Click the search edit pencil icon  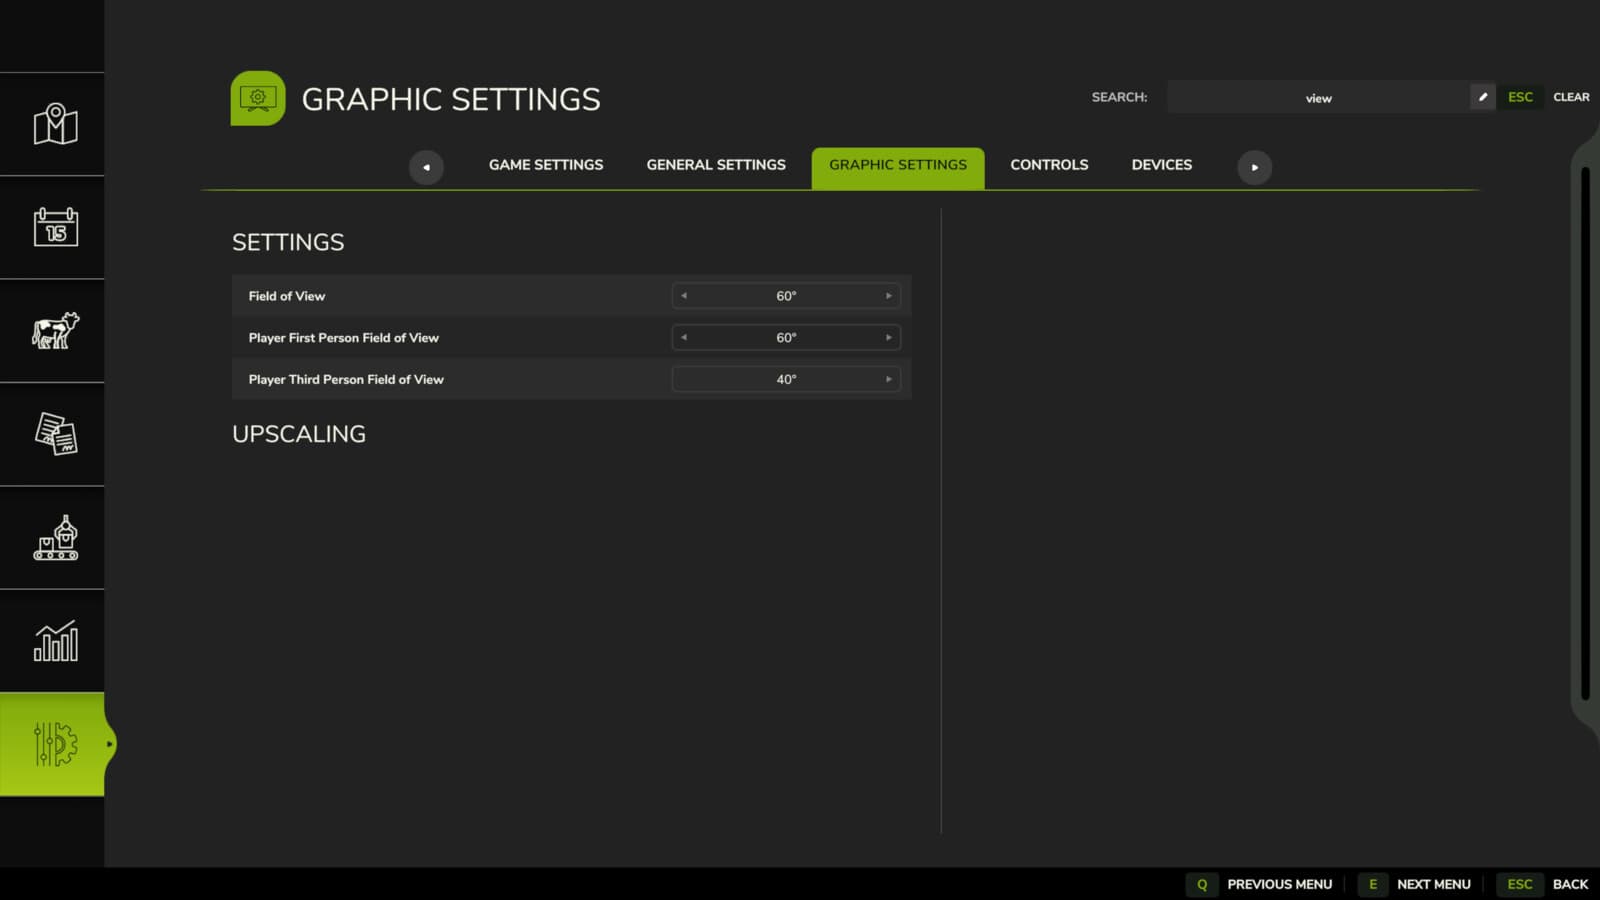(x=1483, y=97)
